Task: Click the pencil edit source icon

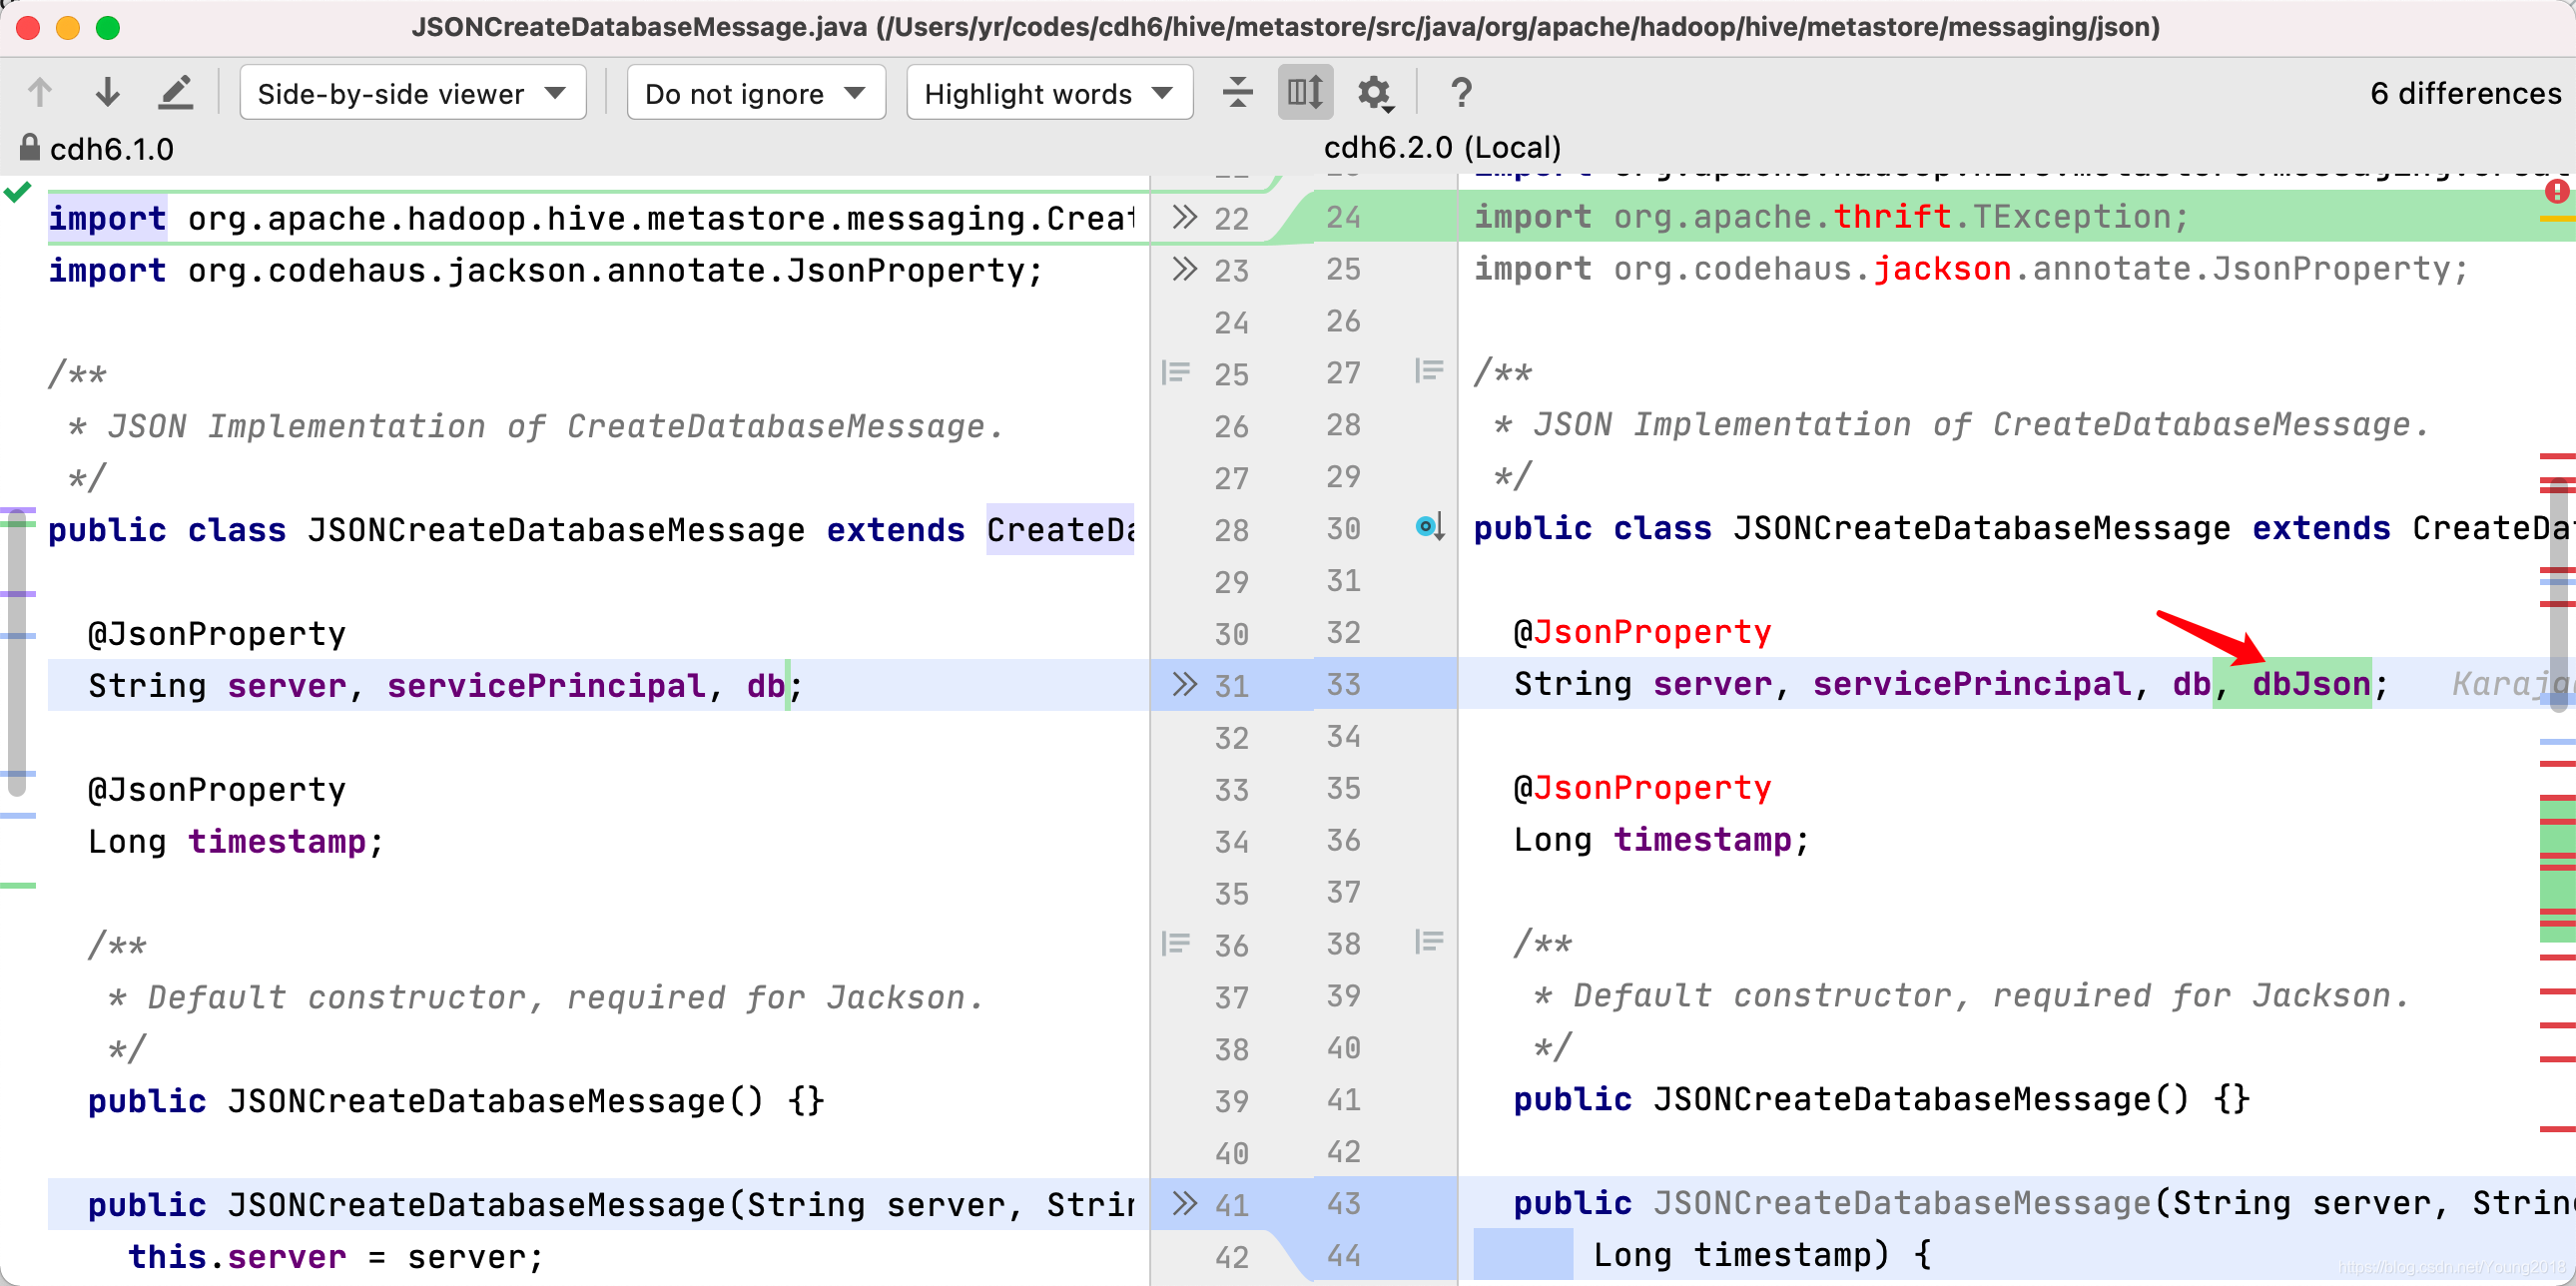Action: tap(176, 93)
